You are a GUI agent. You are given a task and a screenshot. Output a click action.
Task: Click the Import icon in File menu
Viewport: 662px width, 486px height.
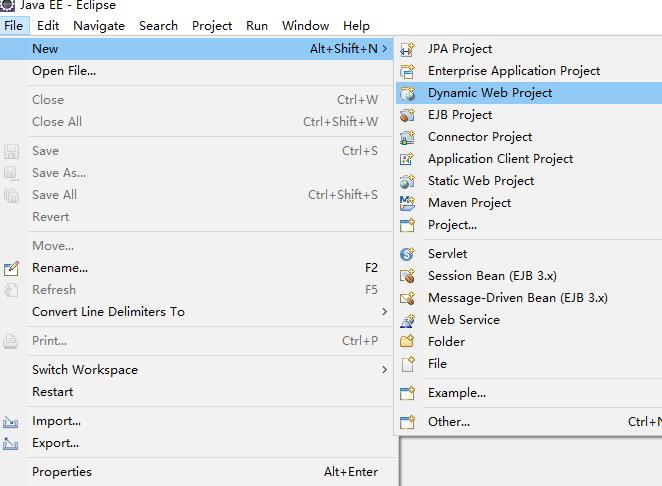11,422
